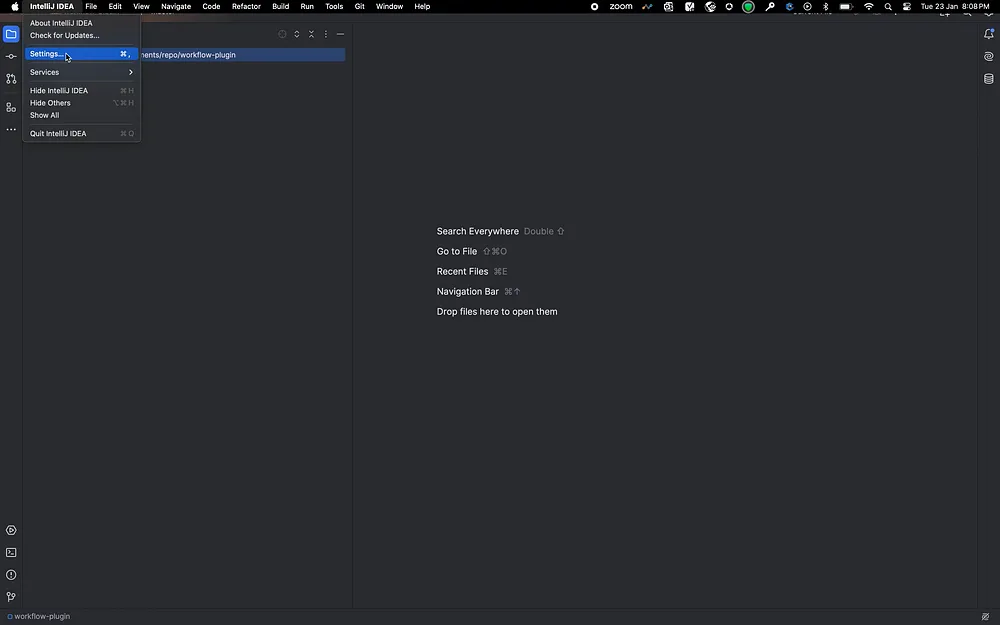Open the Git menu
This screenshot has height=625, width=1000.
360,6
